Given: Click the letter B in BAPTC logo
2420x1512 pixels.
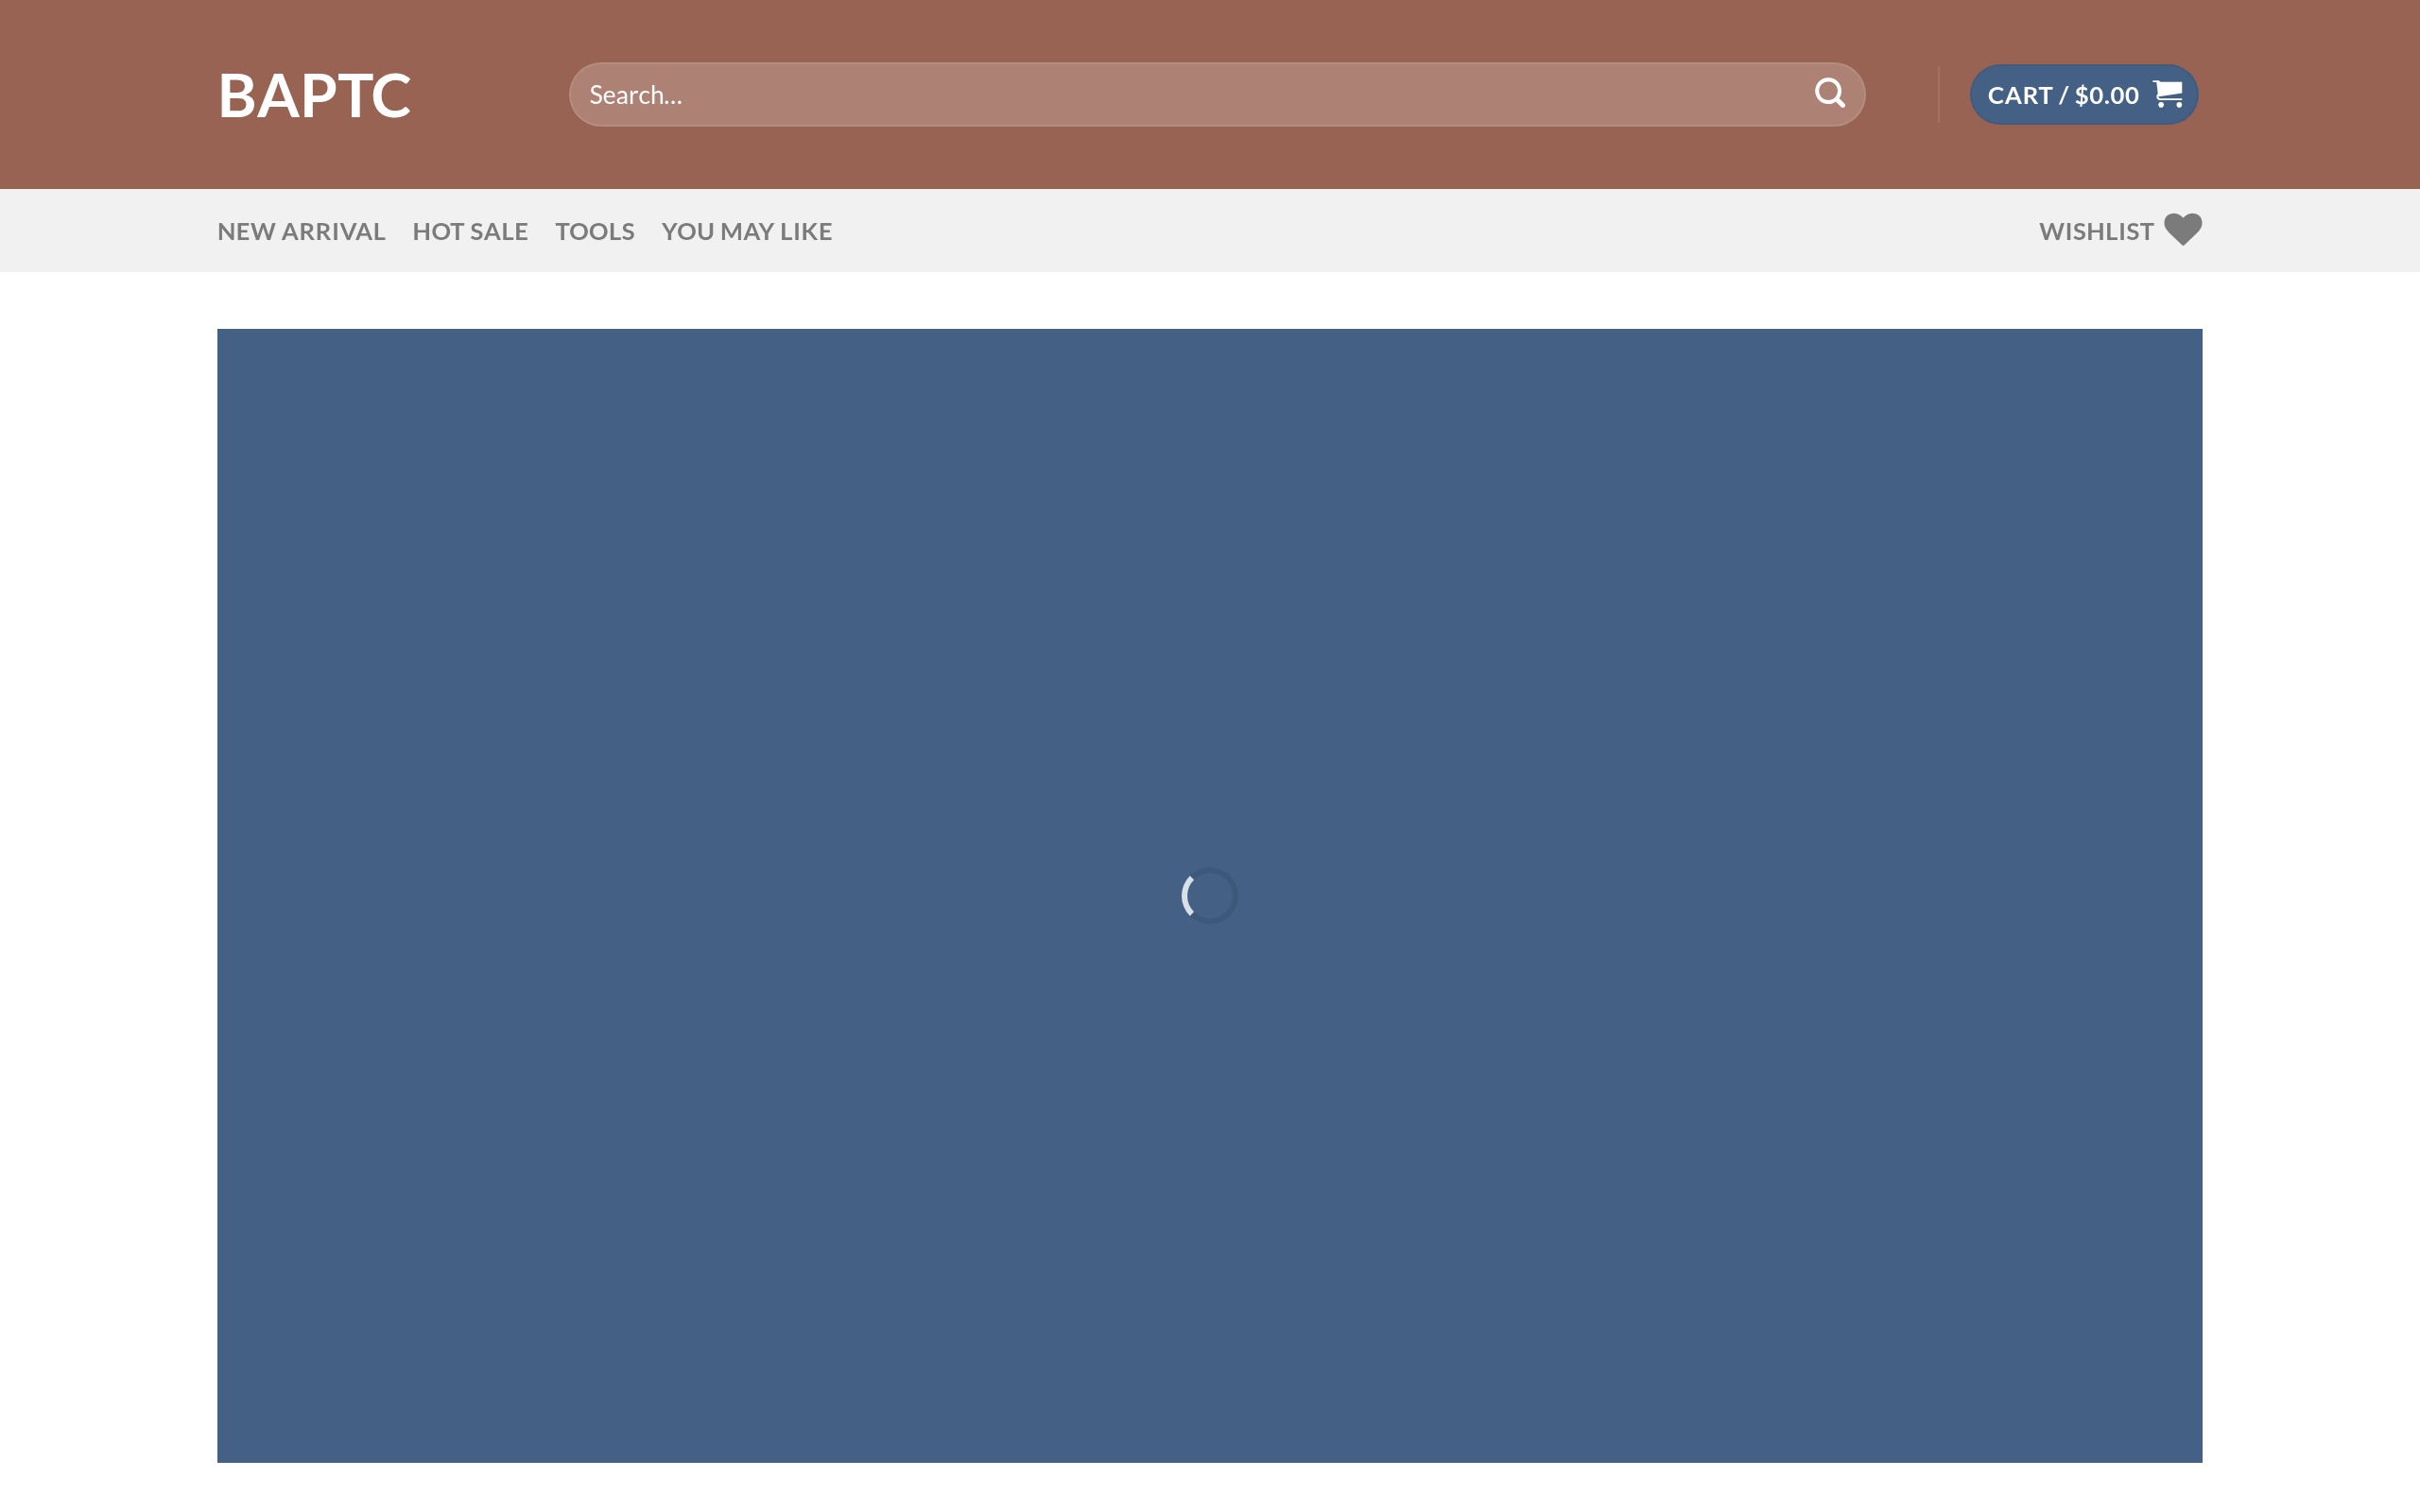Looking at the screenshot, I should pos(238,96).
